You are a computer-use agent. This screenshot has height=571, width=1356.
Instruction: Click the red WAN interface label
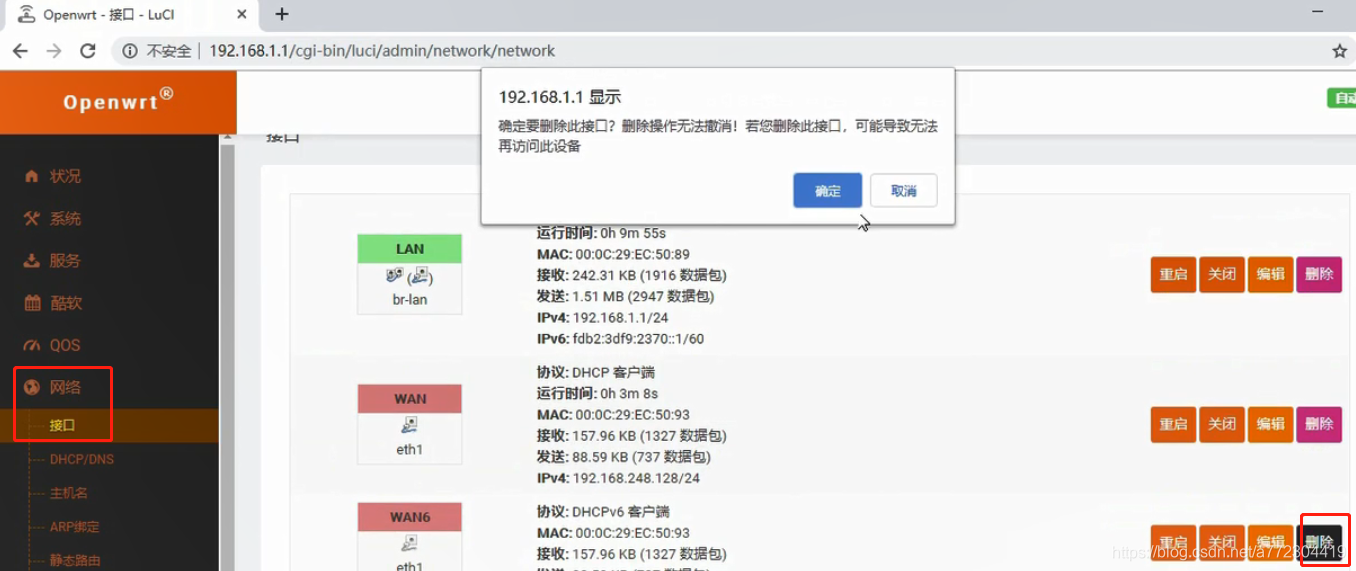click(410, 399)
